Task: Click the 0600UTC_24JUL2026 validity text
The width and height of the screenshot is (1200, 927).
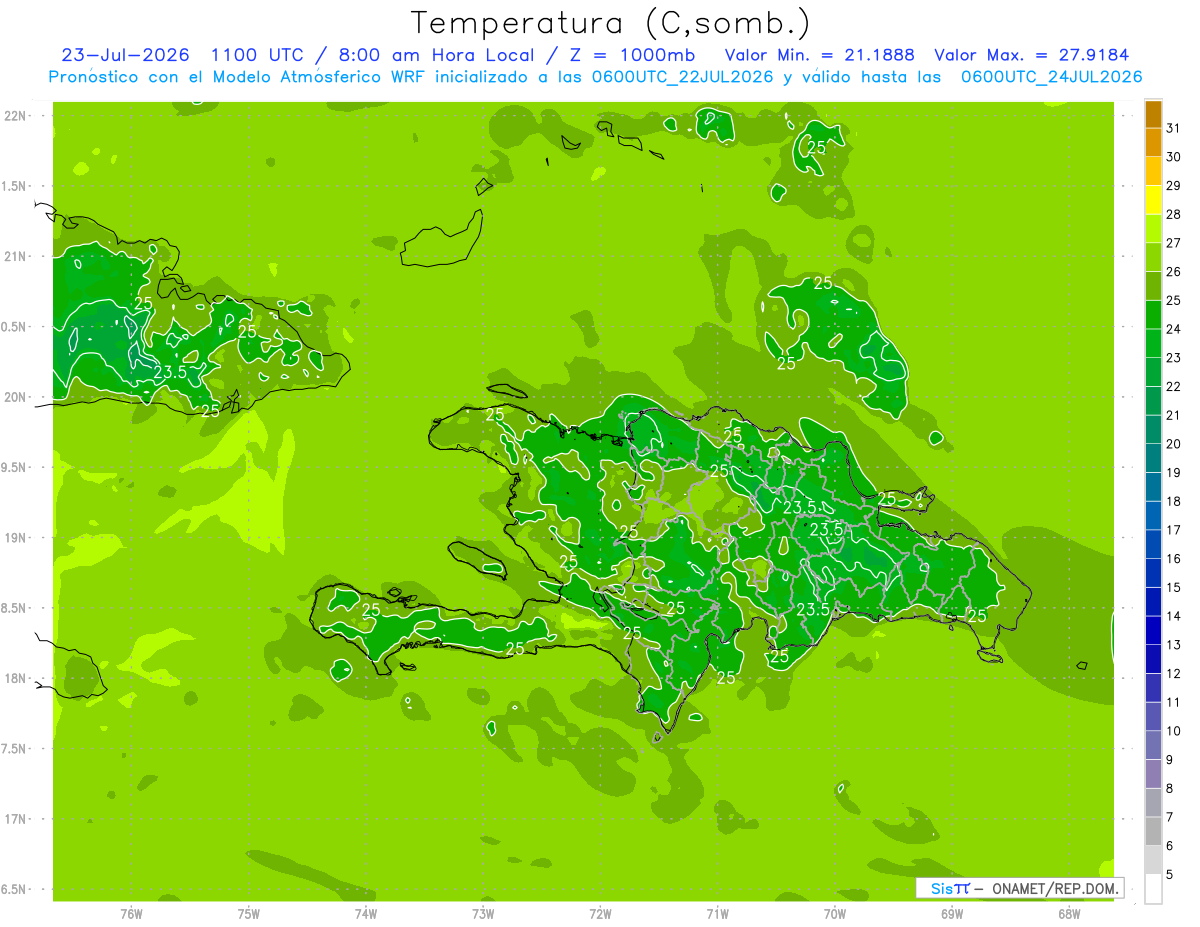Action: pos(1052,77)
